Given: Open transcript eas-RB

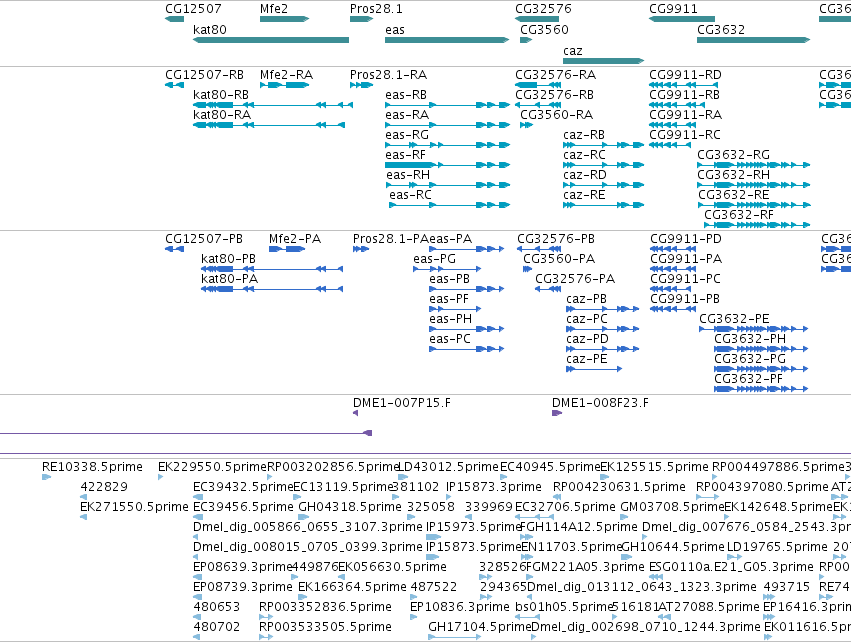Looking at the screenshot, I should (x=406, y=95).
